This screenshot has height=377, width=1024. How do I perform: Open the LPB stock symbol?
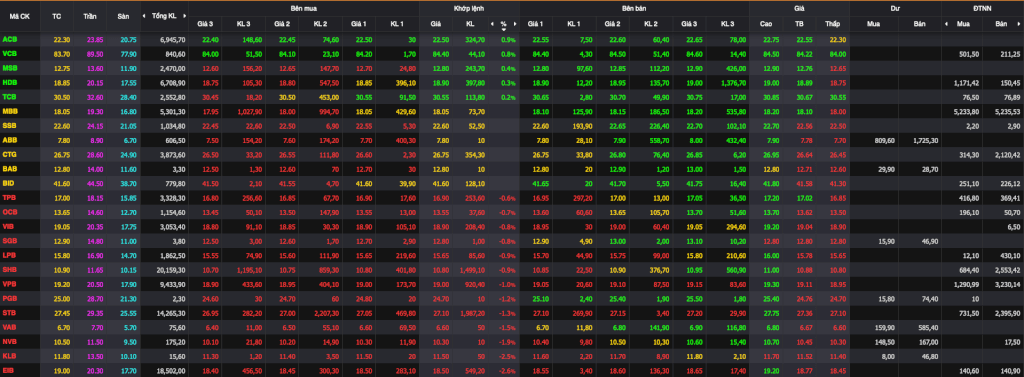[x=10, y=255]
